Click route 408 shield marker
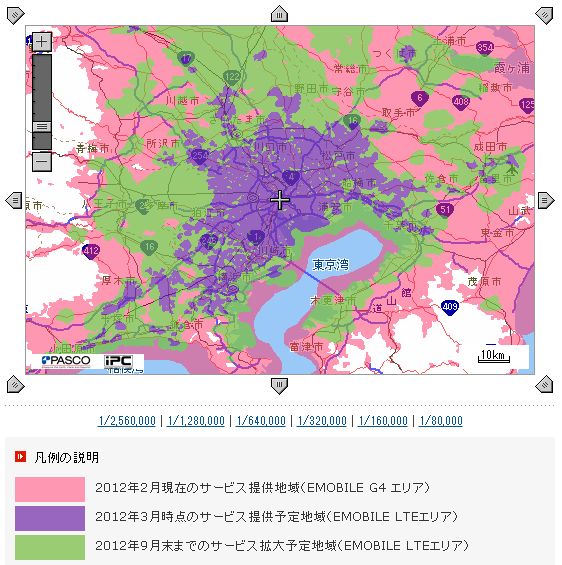The image size is (562, 565). point(461,102)
